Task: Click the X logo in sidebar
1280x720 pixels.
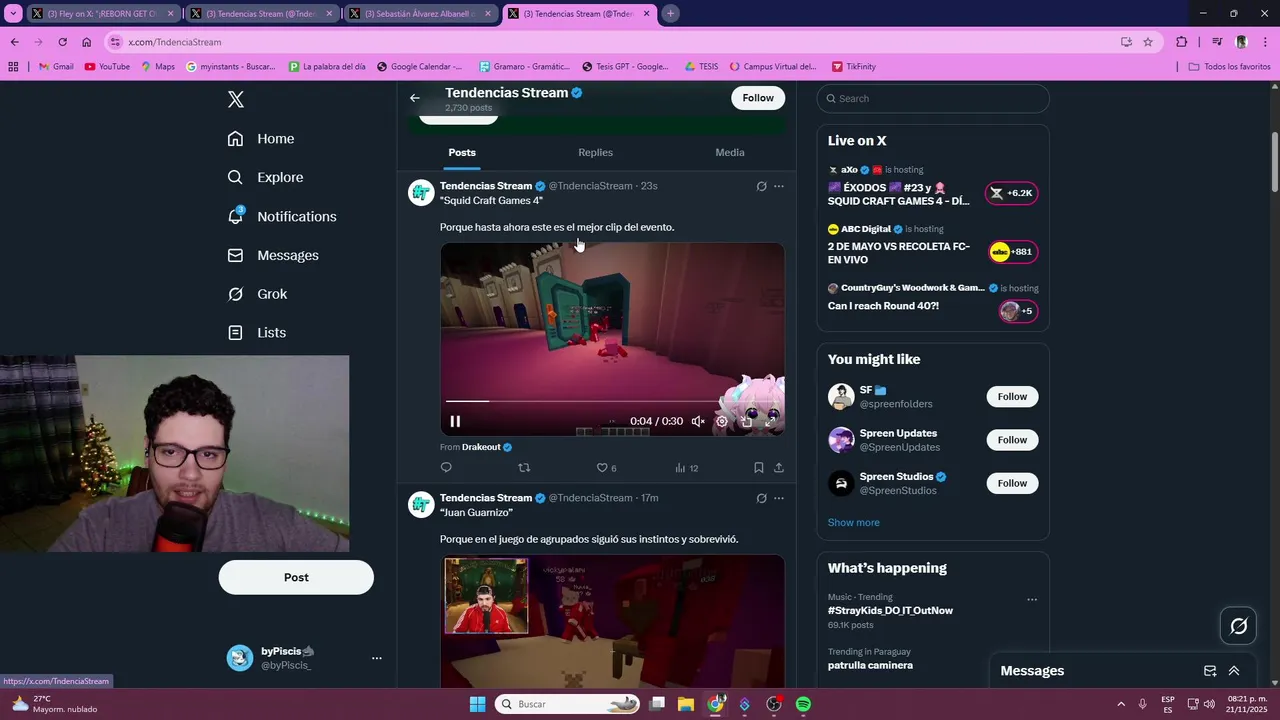Action: [x=236, y=99]
